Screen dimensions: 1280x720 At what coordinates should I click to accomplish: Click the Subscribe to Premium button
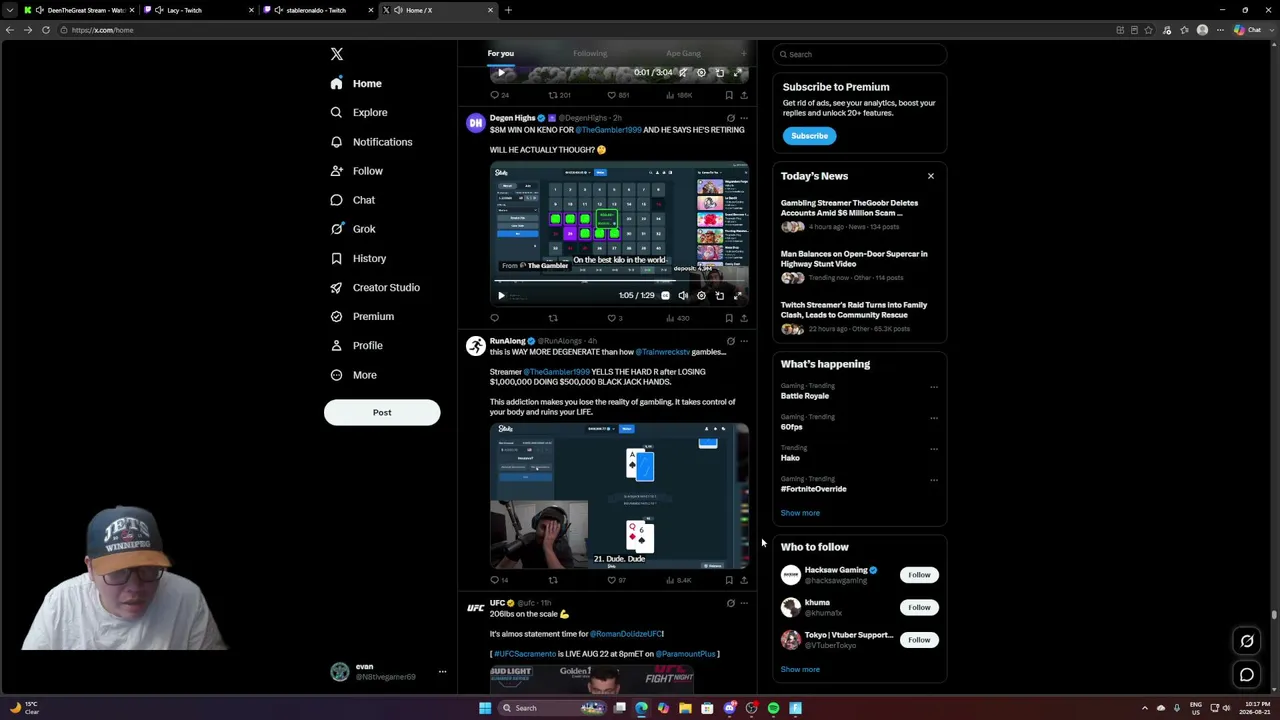(809, 136)
